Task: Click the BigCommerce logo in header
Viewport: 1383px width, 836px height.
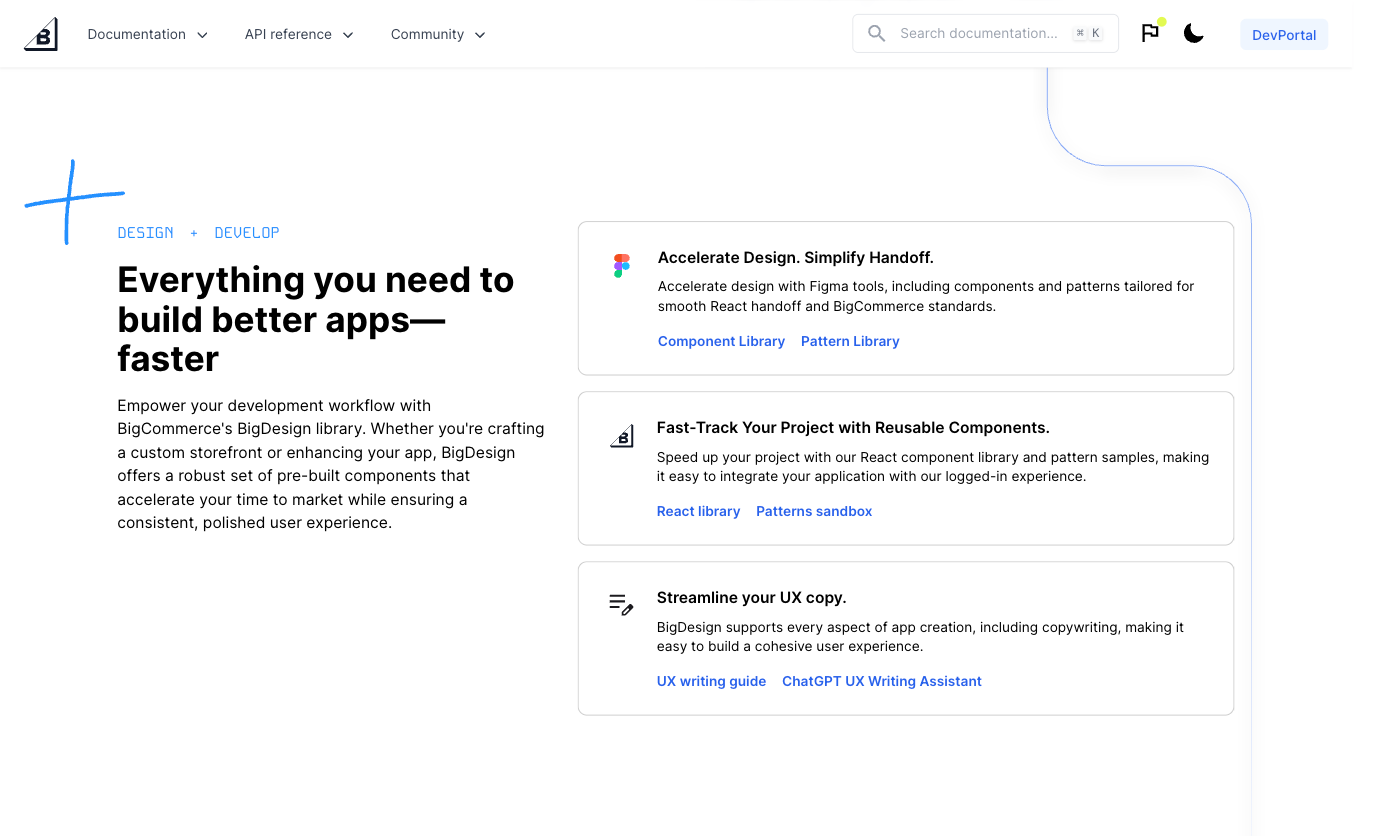Action: pos(41,34)
